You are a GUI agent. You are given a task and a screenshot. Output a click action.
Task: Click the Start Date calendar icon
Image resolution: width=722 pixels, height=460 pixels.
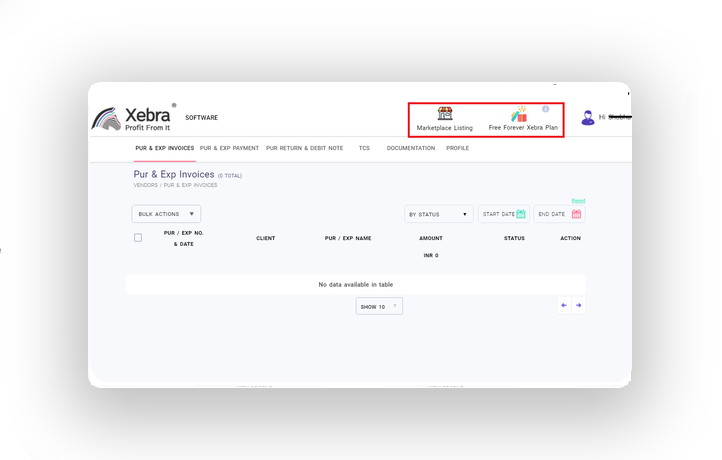point(521,214)
